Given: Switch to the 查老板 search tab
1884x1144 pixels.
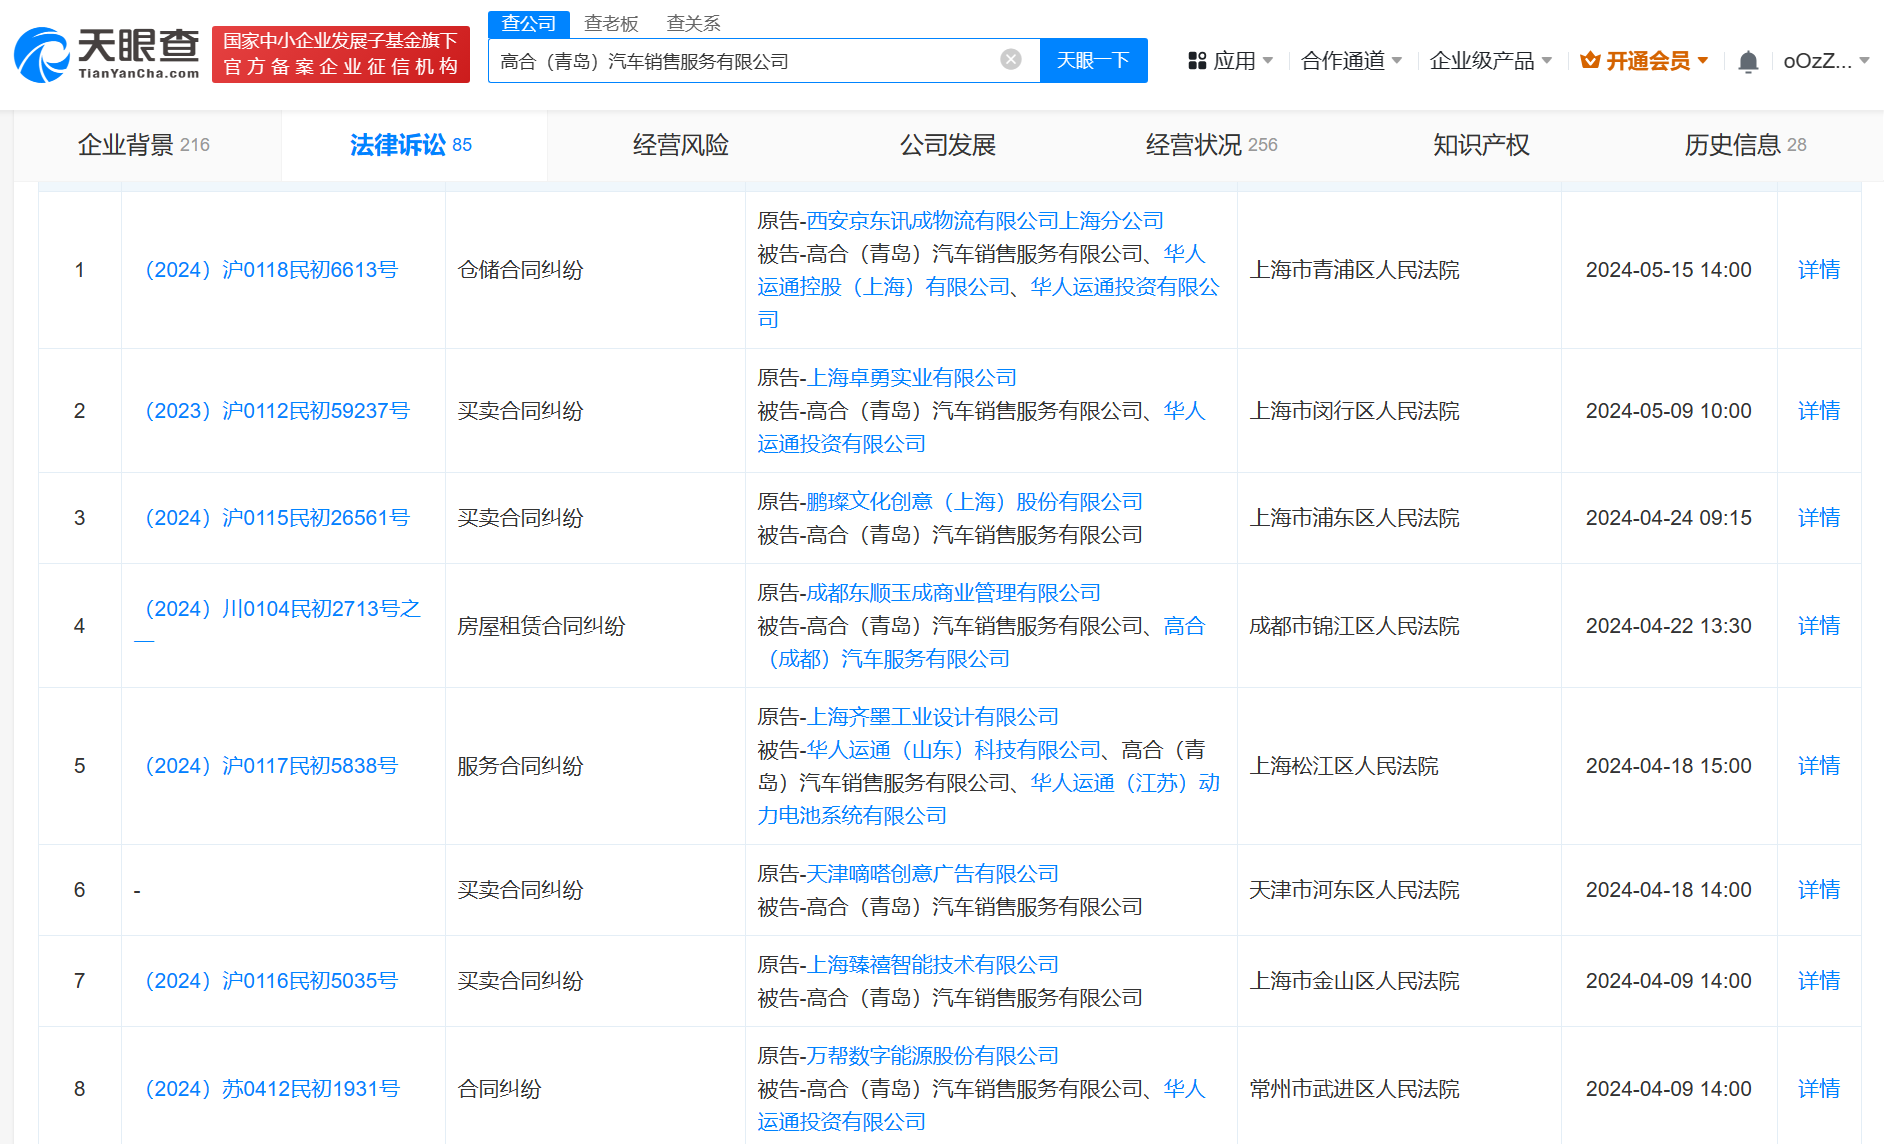Looking at the screenshot, I should tap(610, 23).
